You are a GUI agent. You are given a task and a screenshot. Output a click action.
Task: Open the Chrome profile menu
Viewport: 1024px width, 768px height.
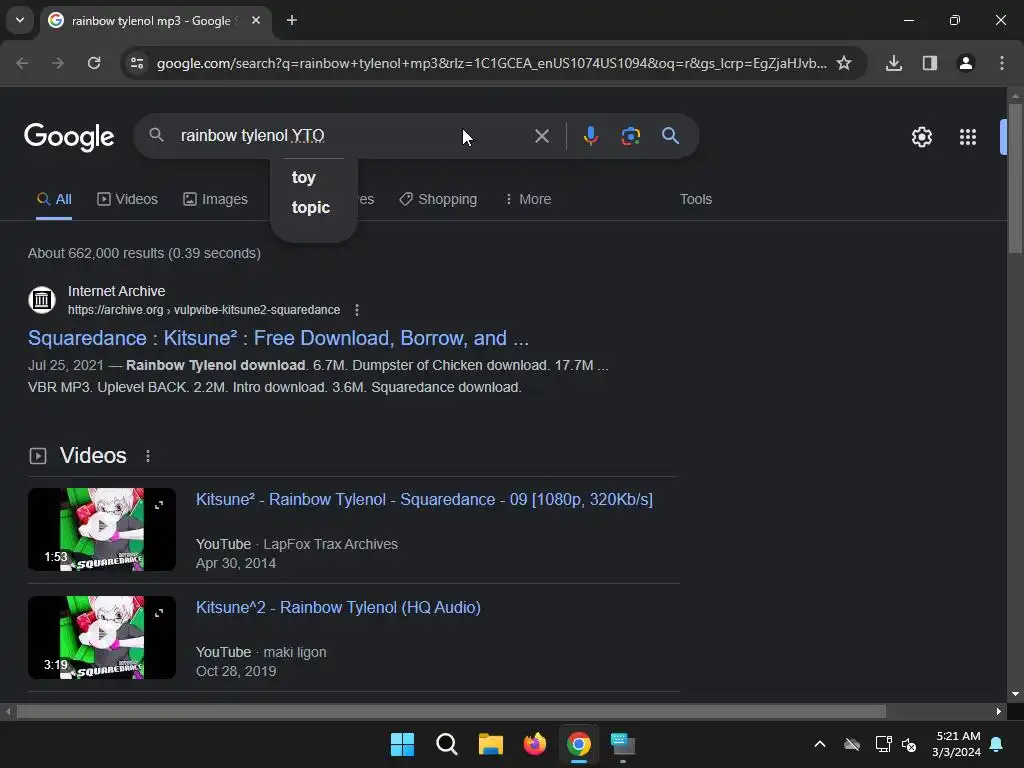click(965, 63)
